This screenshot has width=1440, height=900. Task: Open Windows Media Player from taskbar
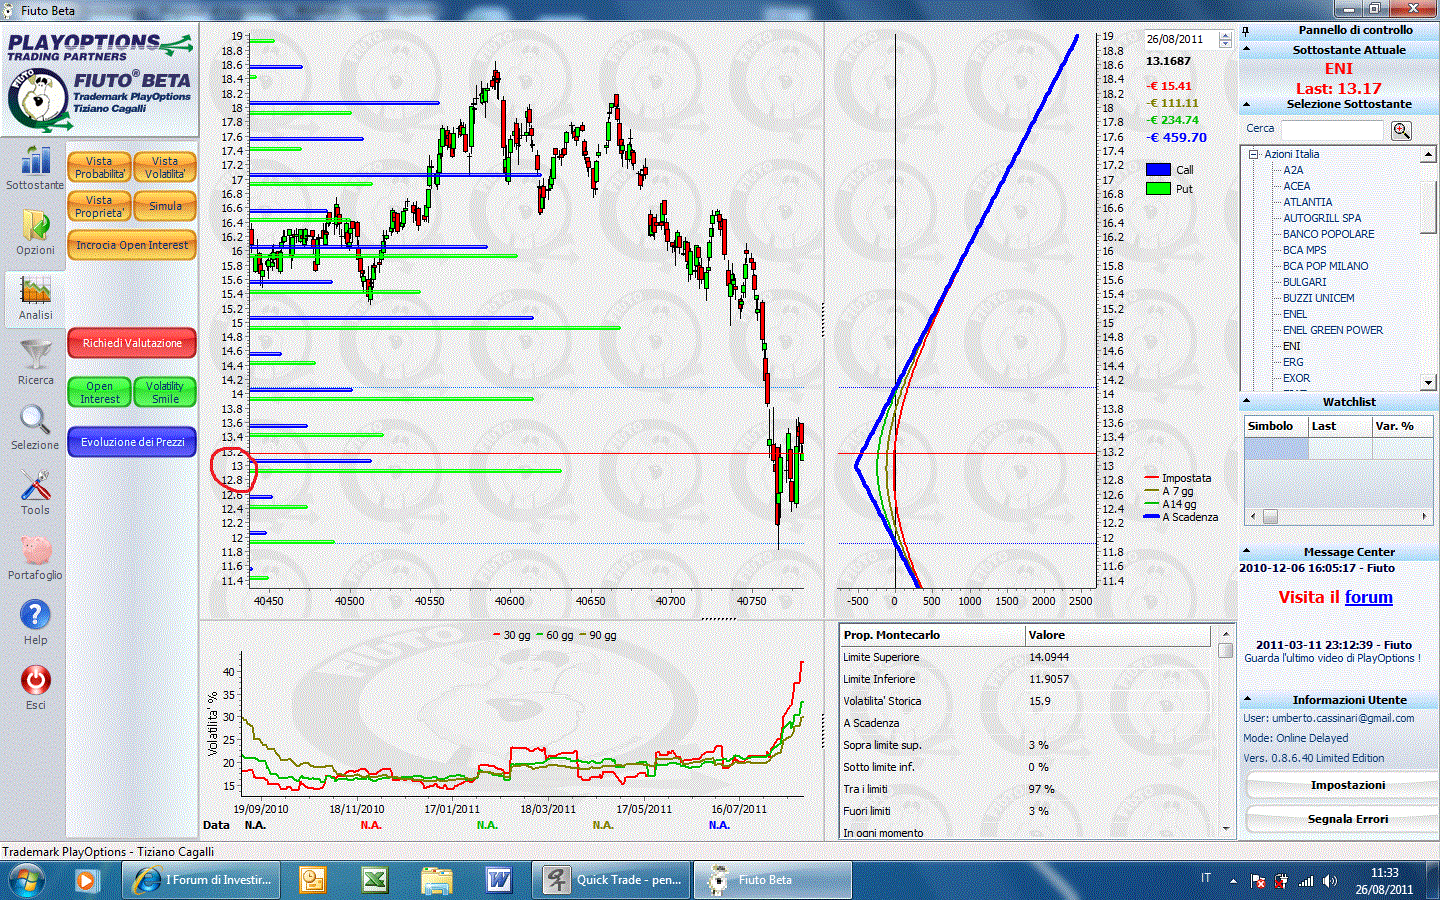point(86,881)
